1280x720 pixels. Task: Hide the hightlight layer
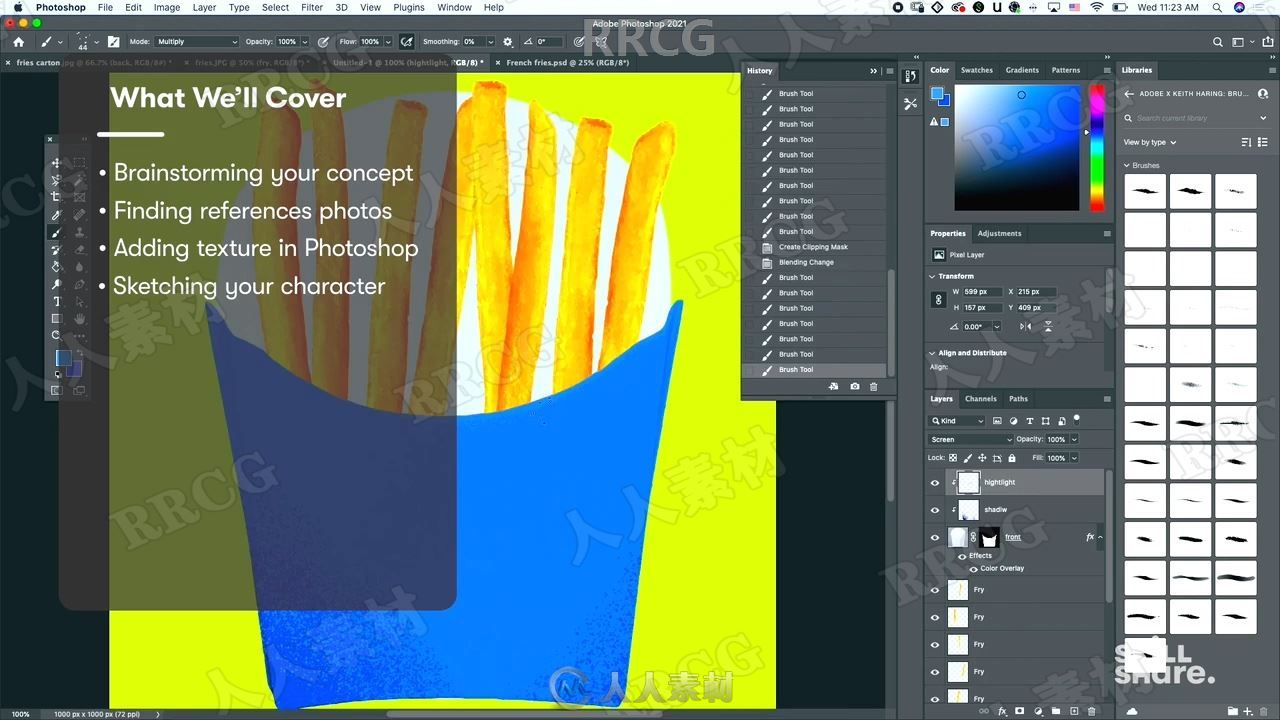[x=935, y=482]
